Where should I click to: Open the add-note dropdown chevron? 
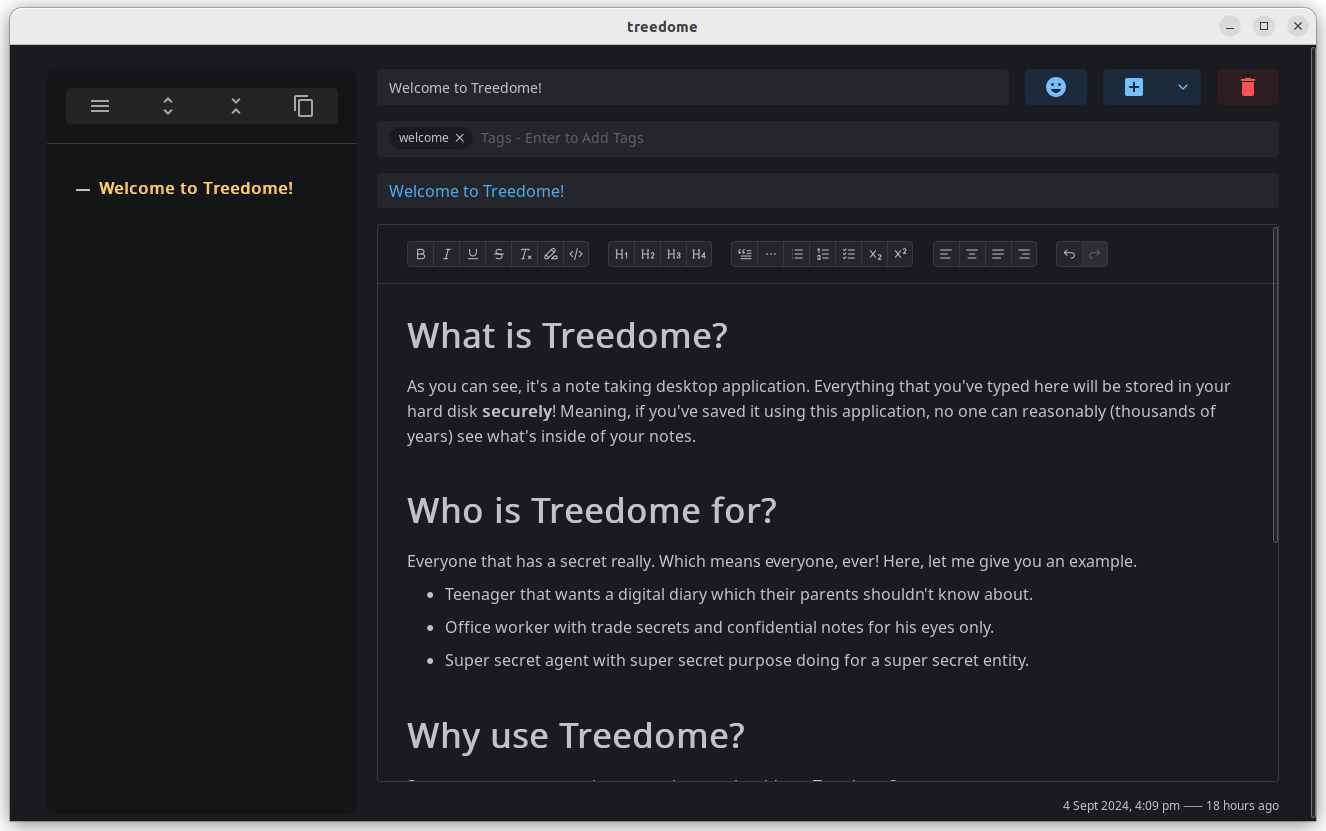[x=1181, y=87]
